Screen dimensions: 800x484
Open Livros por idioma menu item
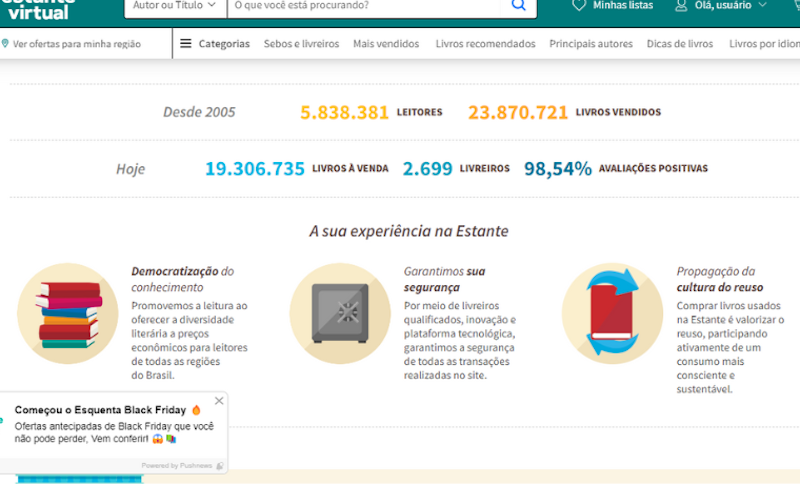point(764,44)
